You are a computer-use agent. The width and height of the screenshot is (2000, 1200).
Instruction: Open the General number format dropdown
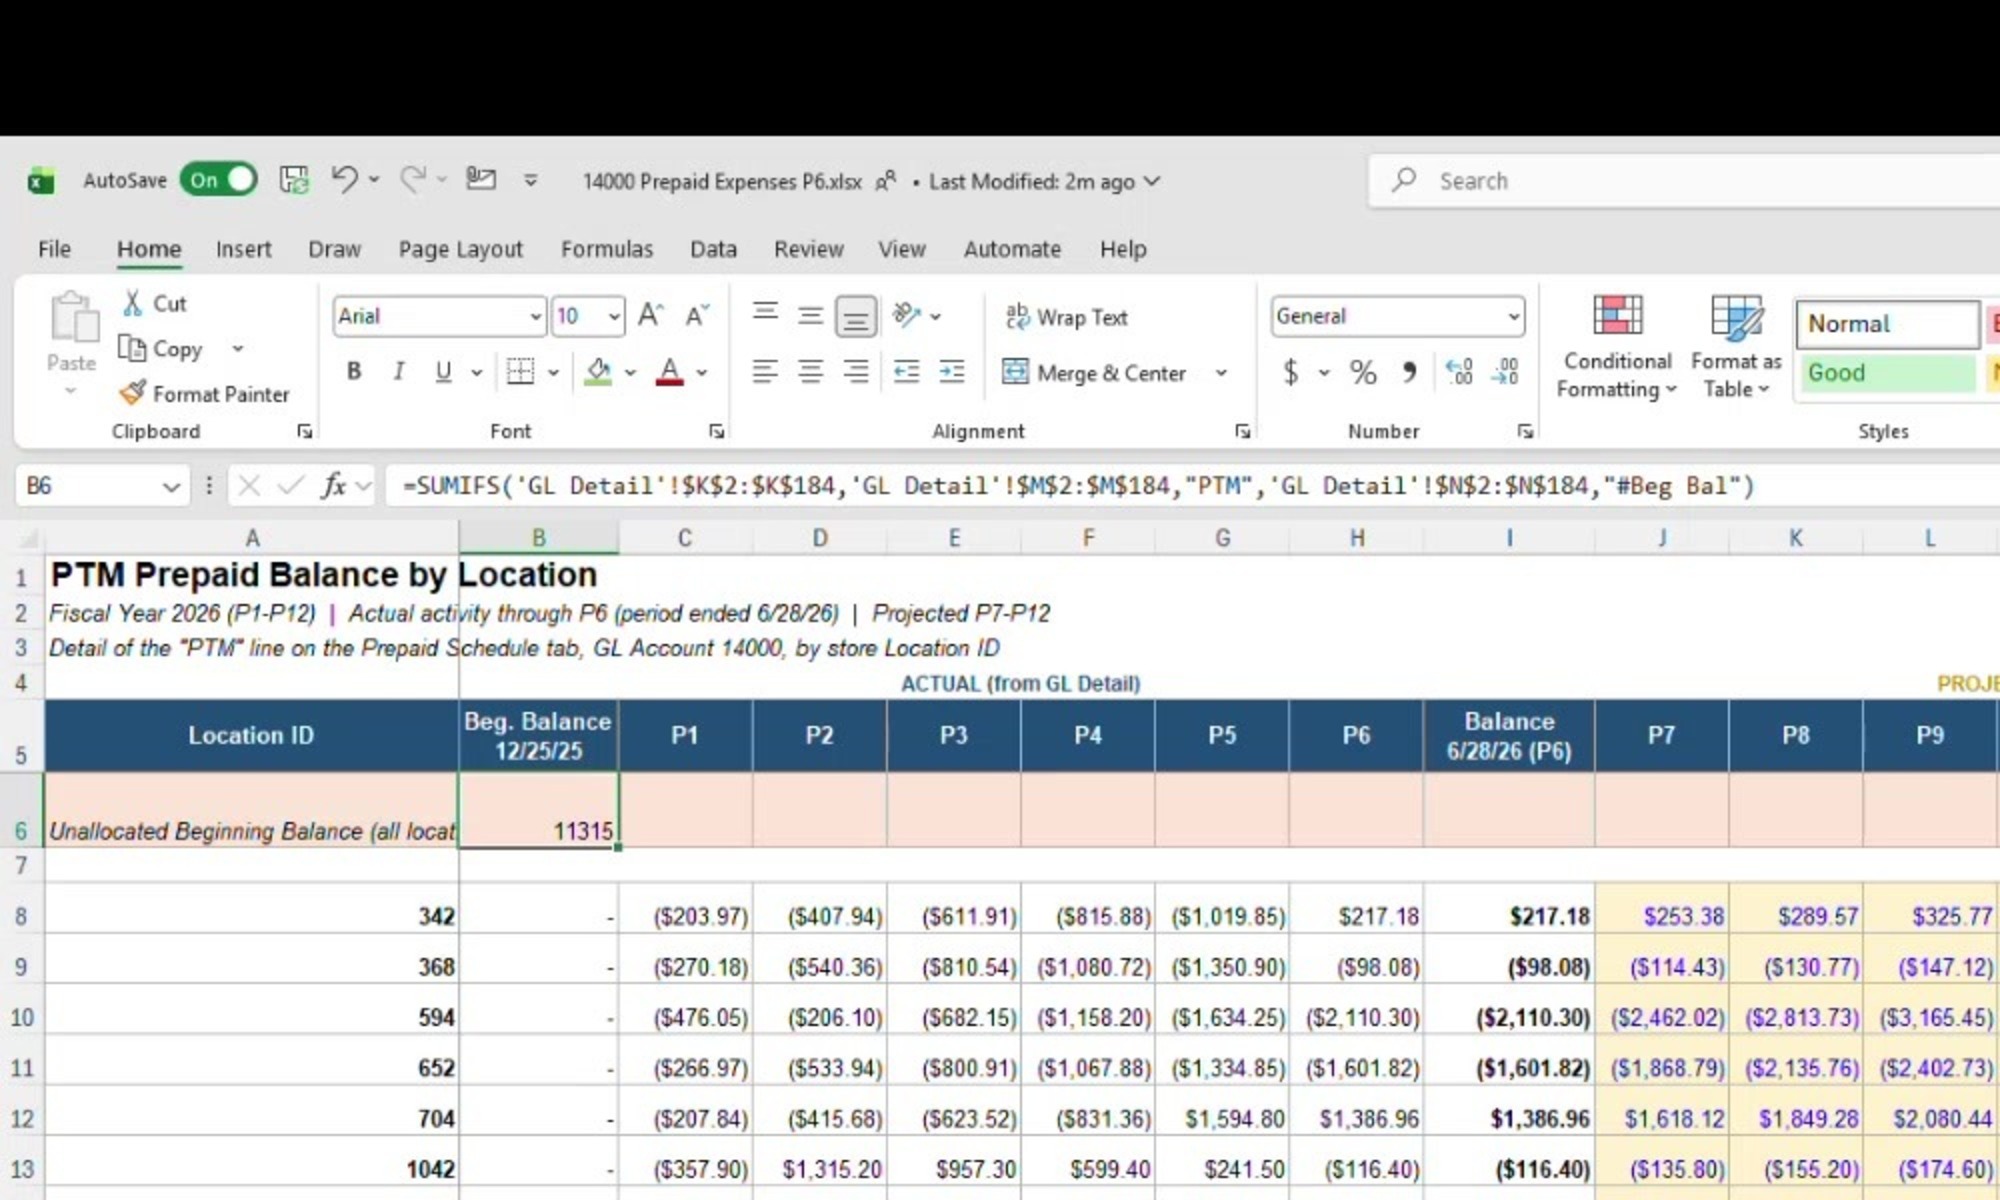click(x=1514, y=317)
